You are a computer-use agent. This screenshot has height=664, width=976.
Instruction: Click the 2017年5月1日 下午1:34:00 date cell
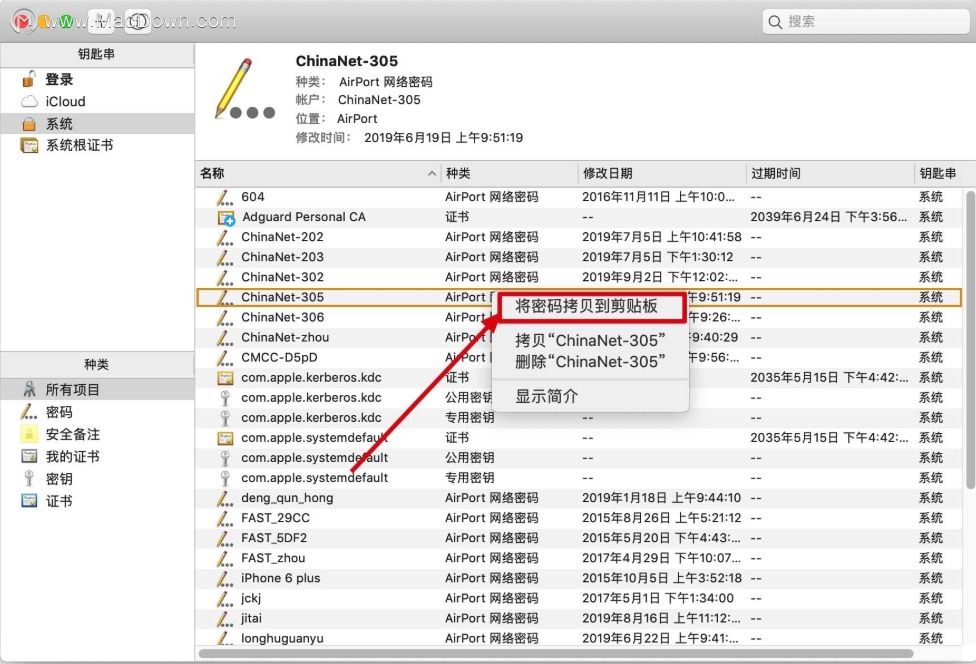point(658,598)
